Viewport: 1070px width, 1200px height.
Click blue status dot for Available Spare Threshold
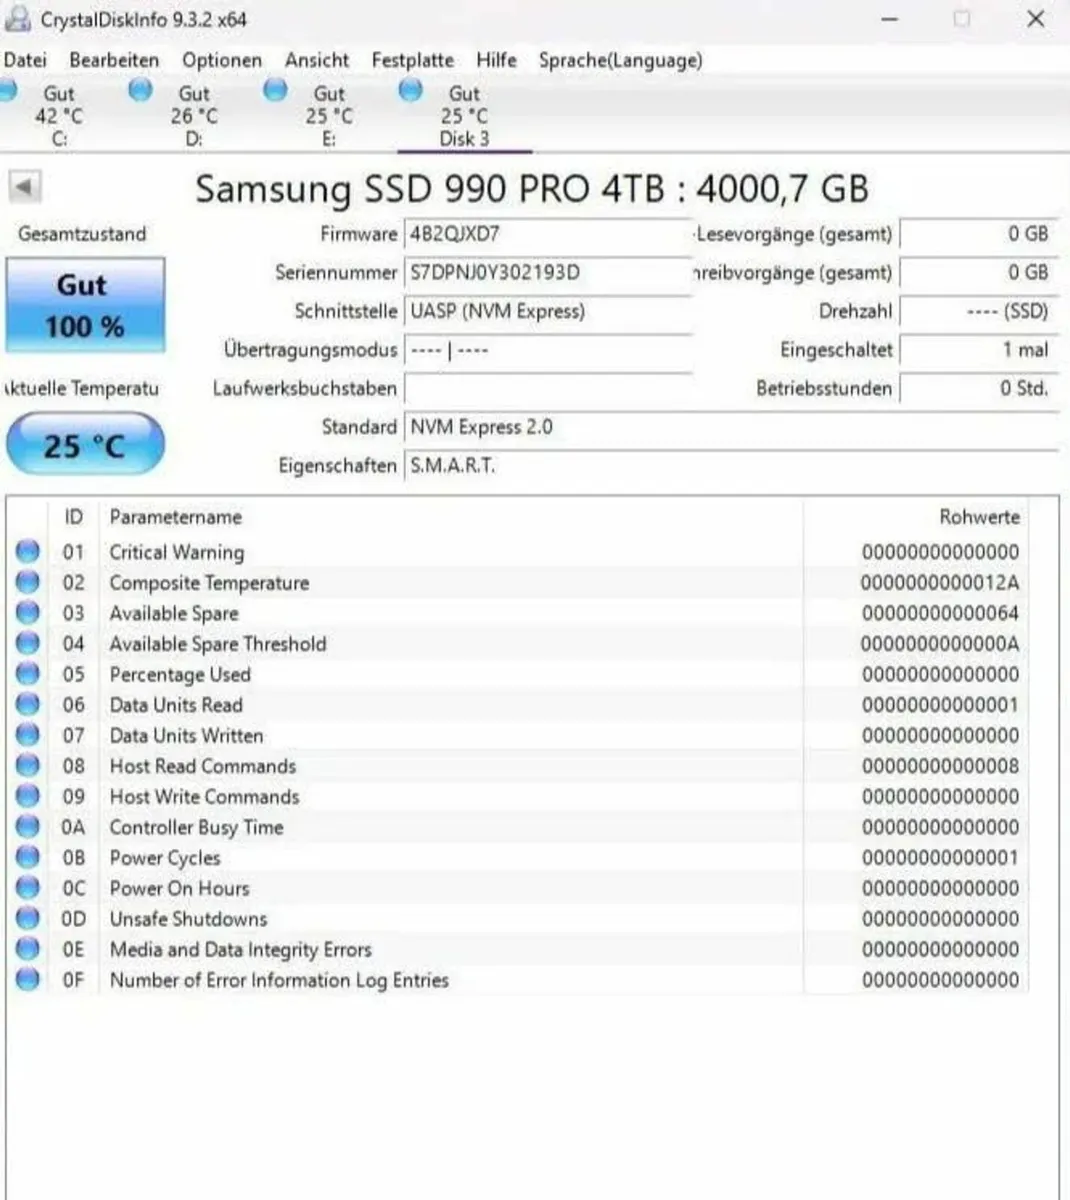click(x=27, y=643)
